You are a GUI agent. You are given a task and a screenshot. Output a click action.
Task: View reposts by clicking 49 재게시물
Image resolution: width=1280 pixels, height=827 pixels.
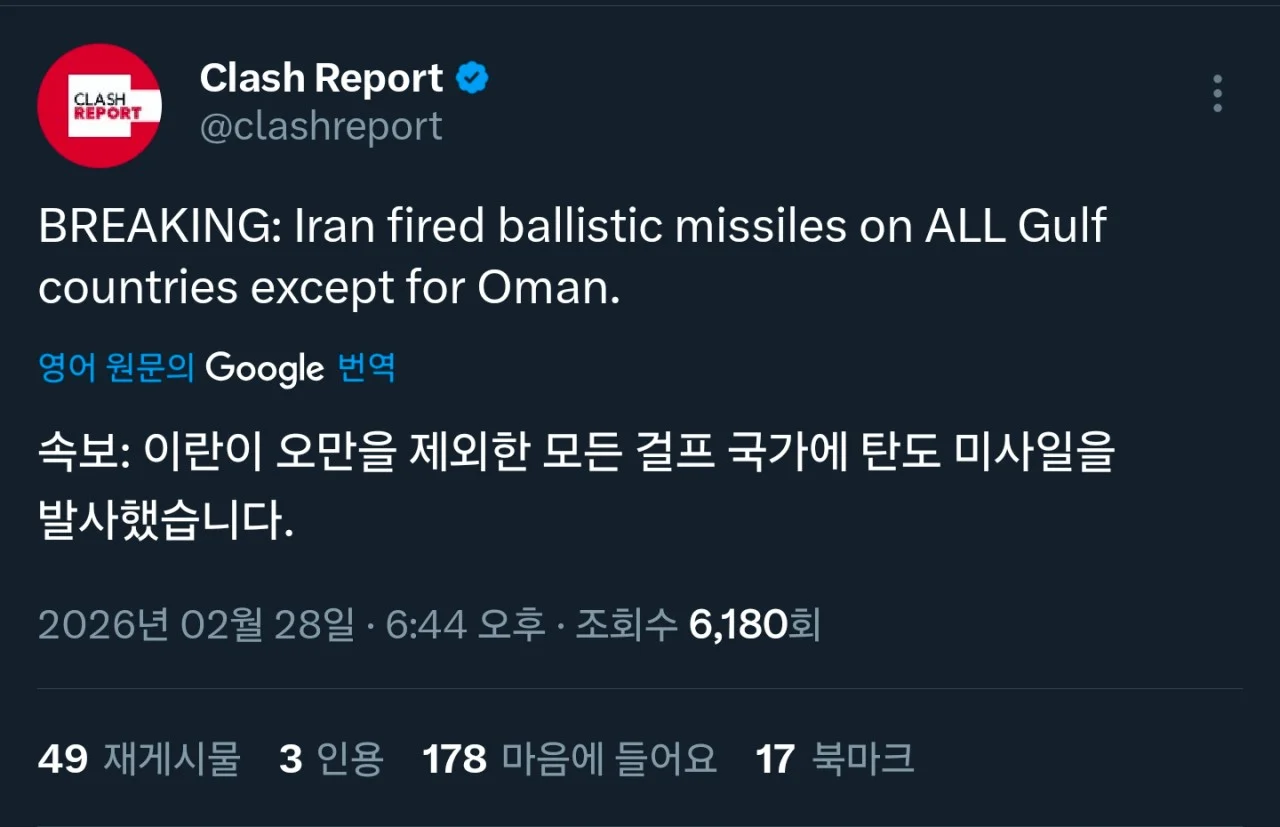click(x=140, y=759)
